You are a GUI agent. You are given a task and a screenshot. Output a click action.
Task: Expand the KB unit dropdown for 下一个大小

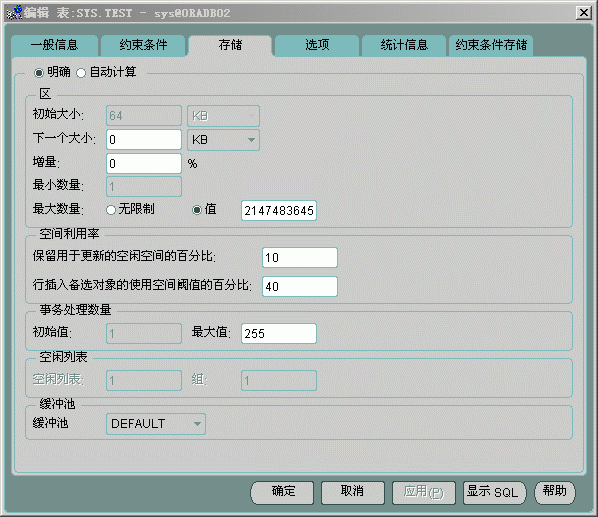223,140
